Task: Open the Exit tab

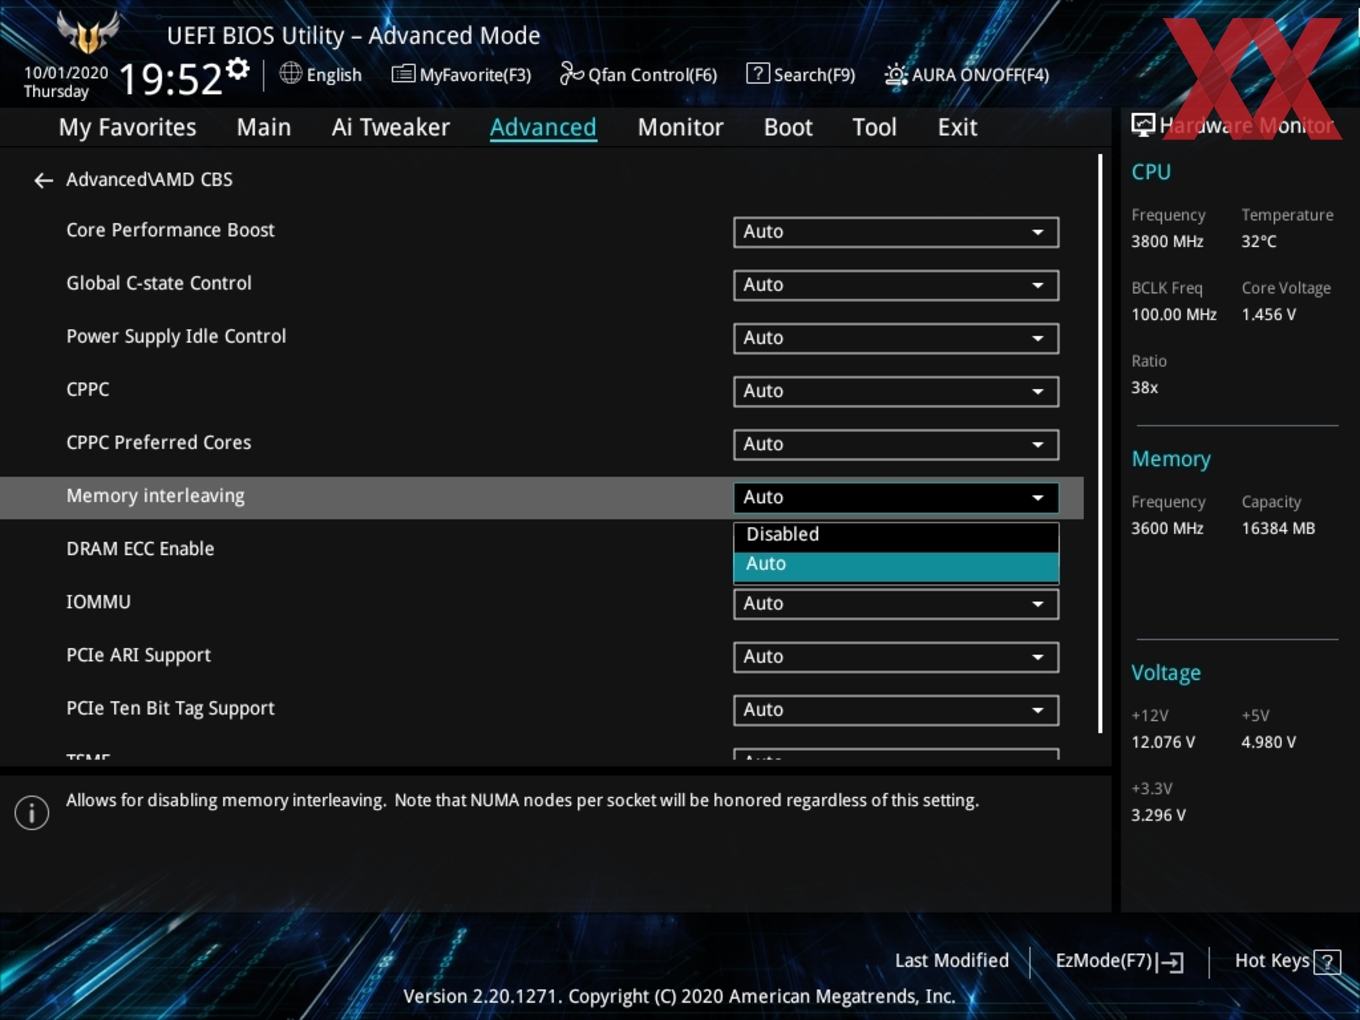Action: (x=957, y=127)
